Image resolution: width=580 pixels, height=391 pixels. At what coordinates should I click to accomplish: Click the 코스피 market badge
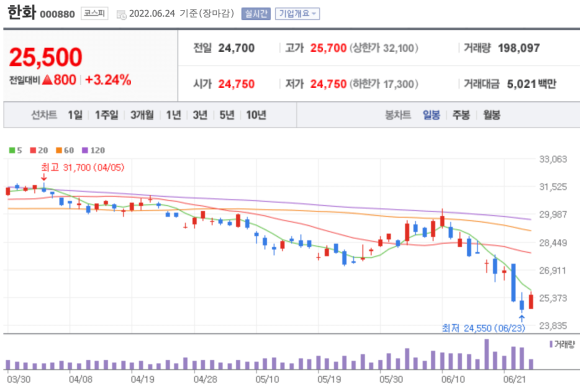tap(94, 14)
